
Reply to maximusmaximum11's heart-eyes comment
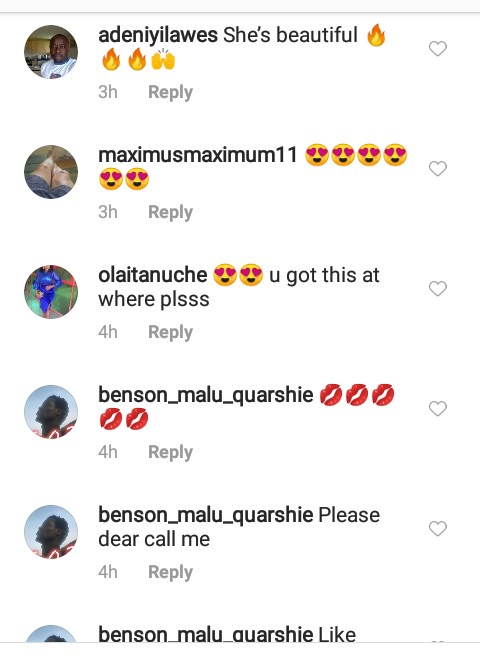pyautogui.click(x=170, y=212)
